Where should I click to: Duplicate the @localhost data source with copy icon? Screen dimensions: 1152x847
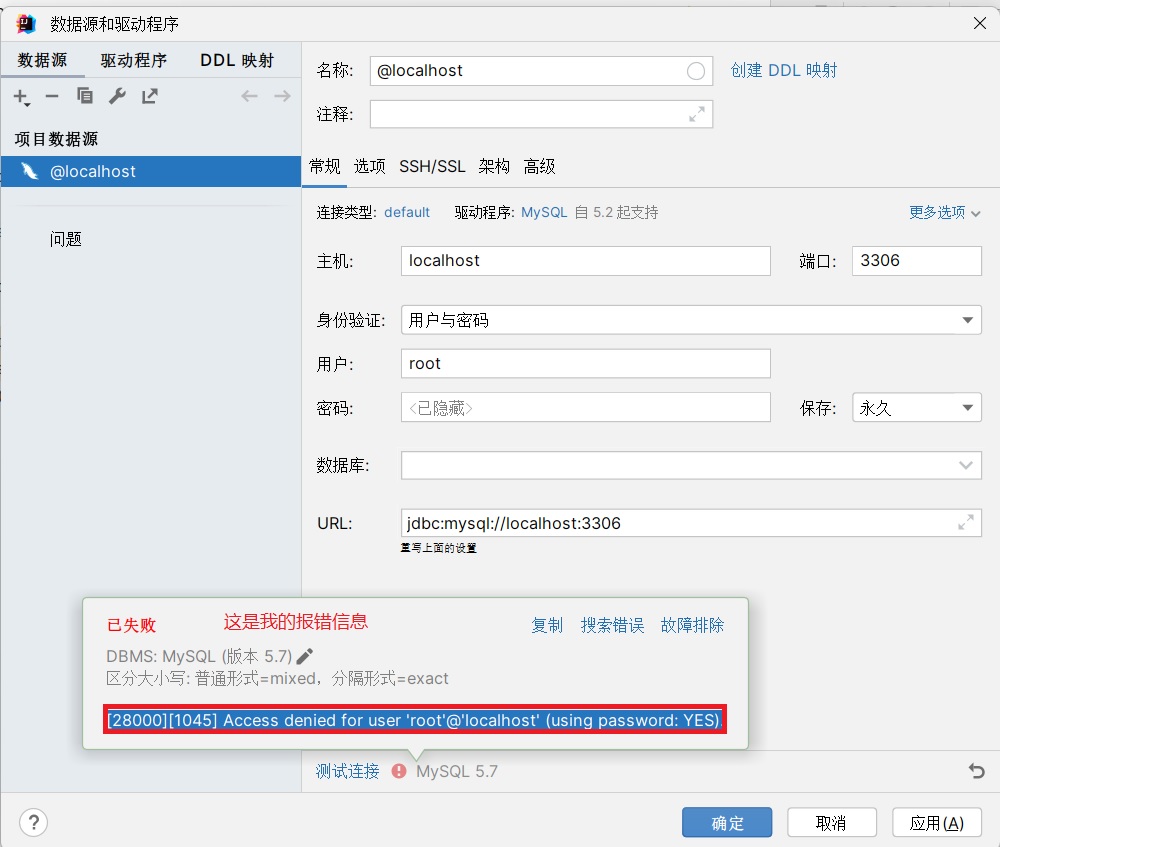point(84,96)
